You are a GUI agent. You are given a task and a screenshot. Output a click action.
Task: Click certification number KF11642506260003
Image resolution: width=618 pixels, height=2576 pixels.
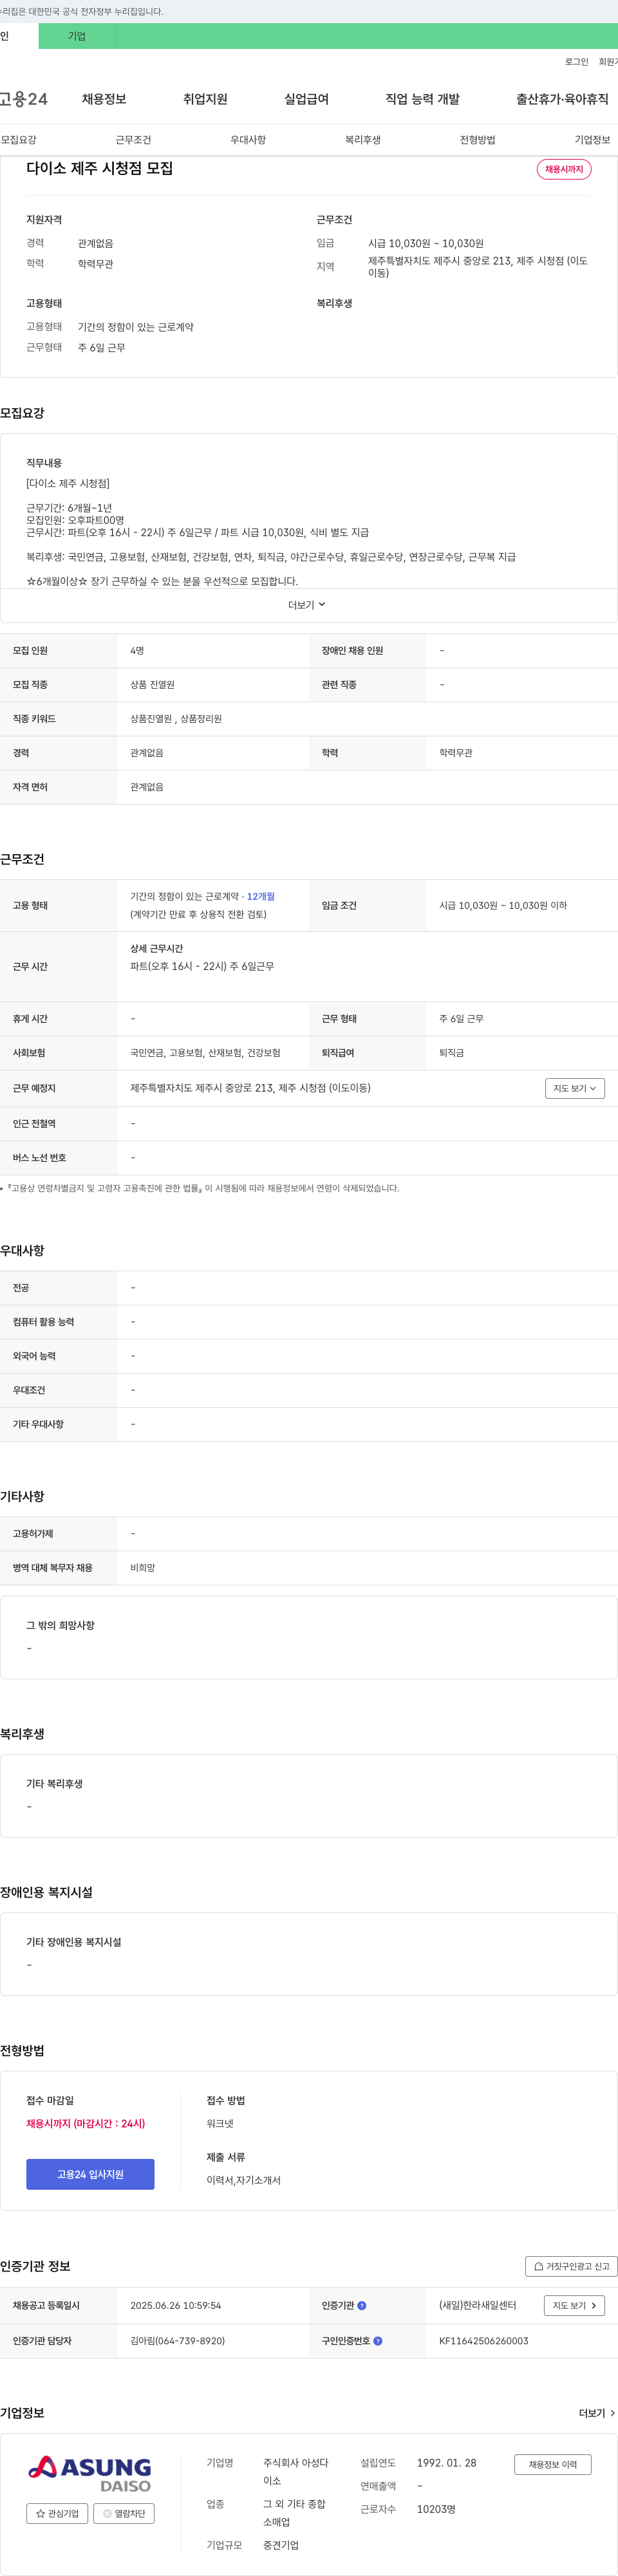pyautogui.click(x=484, y=2341)
